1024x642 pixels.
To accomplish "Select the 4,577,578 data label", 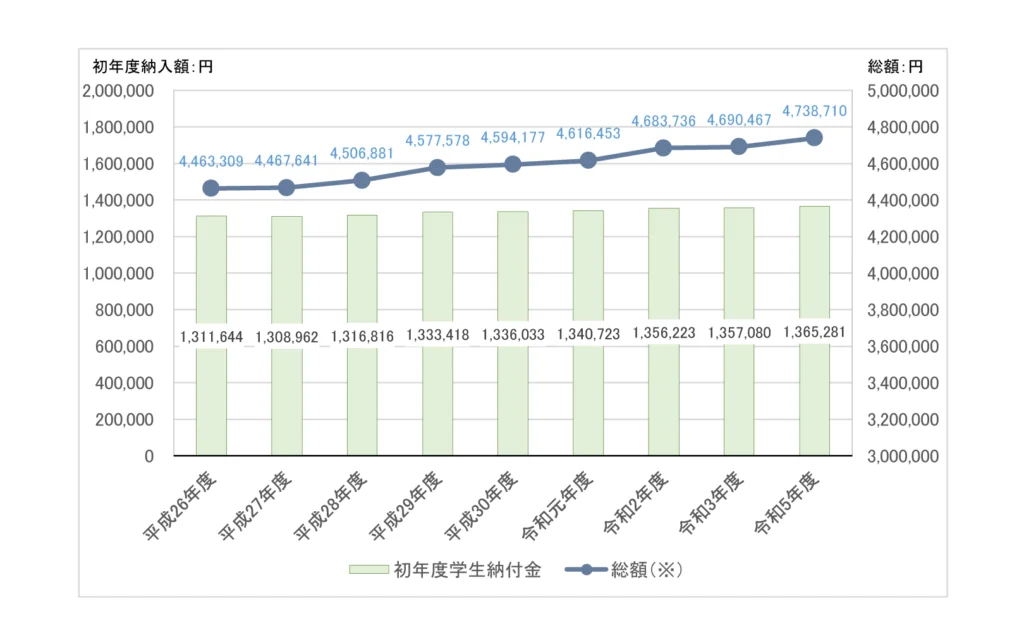I will point(438,141).
